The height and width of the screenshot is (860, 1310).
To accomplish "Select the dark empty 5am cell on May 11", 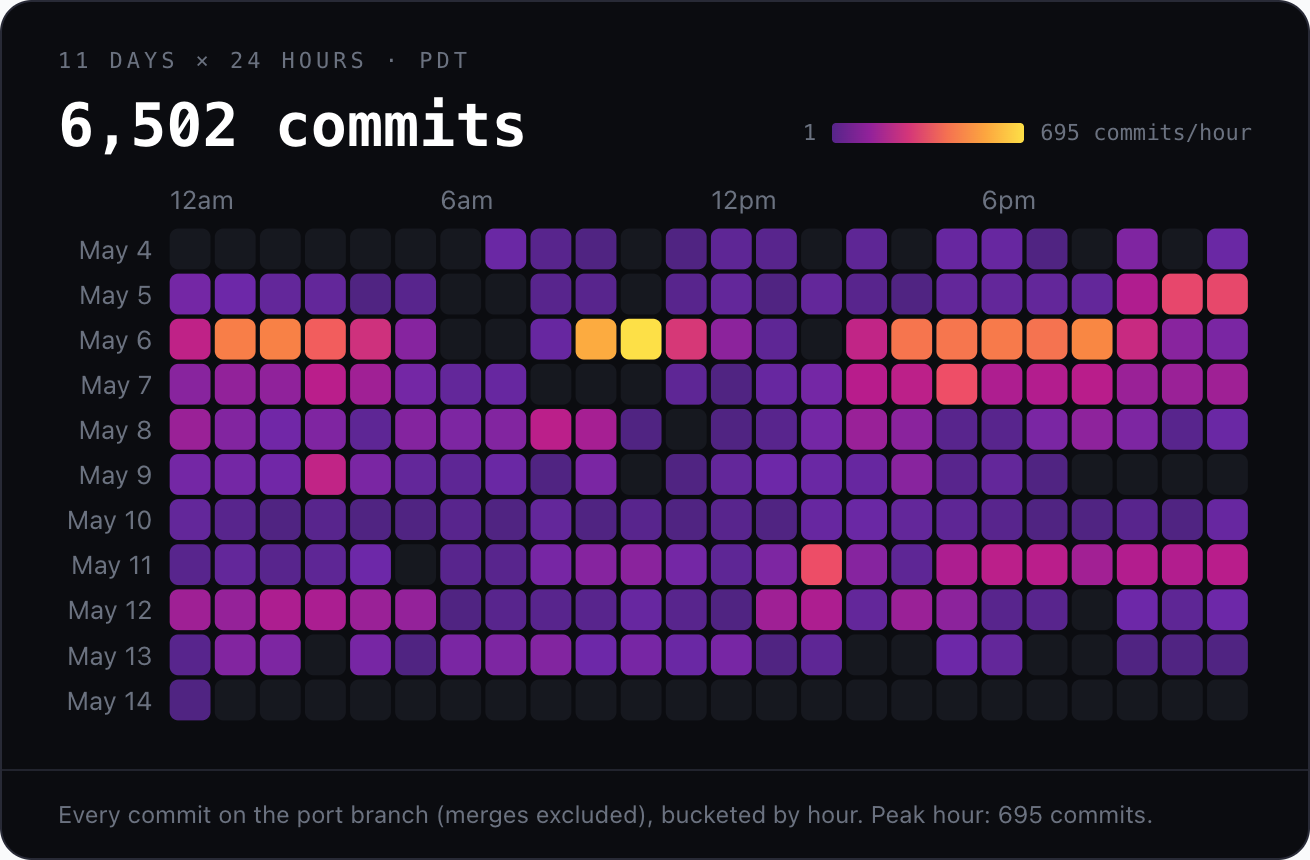I will tap(416, 564).
